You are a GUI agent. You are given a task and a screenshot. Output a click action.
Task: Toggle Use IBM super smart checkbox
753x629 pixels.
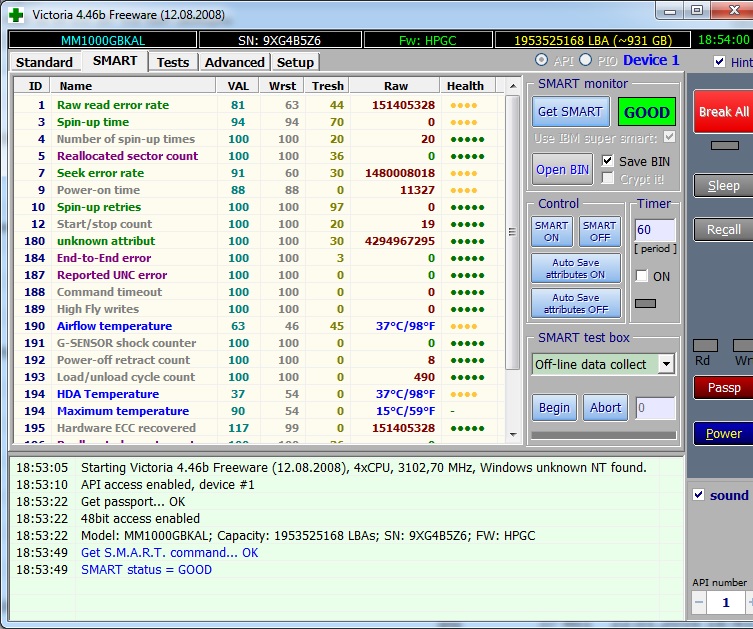pos(669,137)
